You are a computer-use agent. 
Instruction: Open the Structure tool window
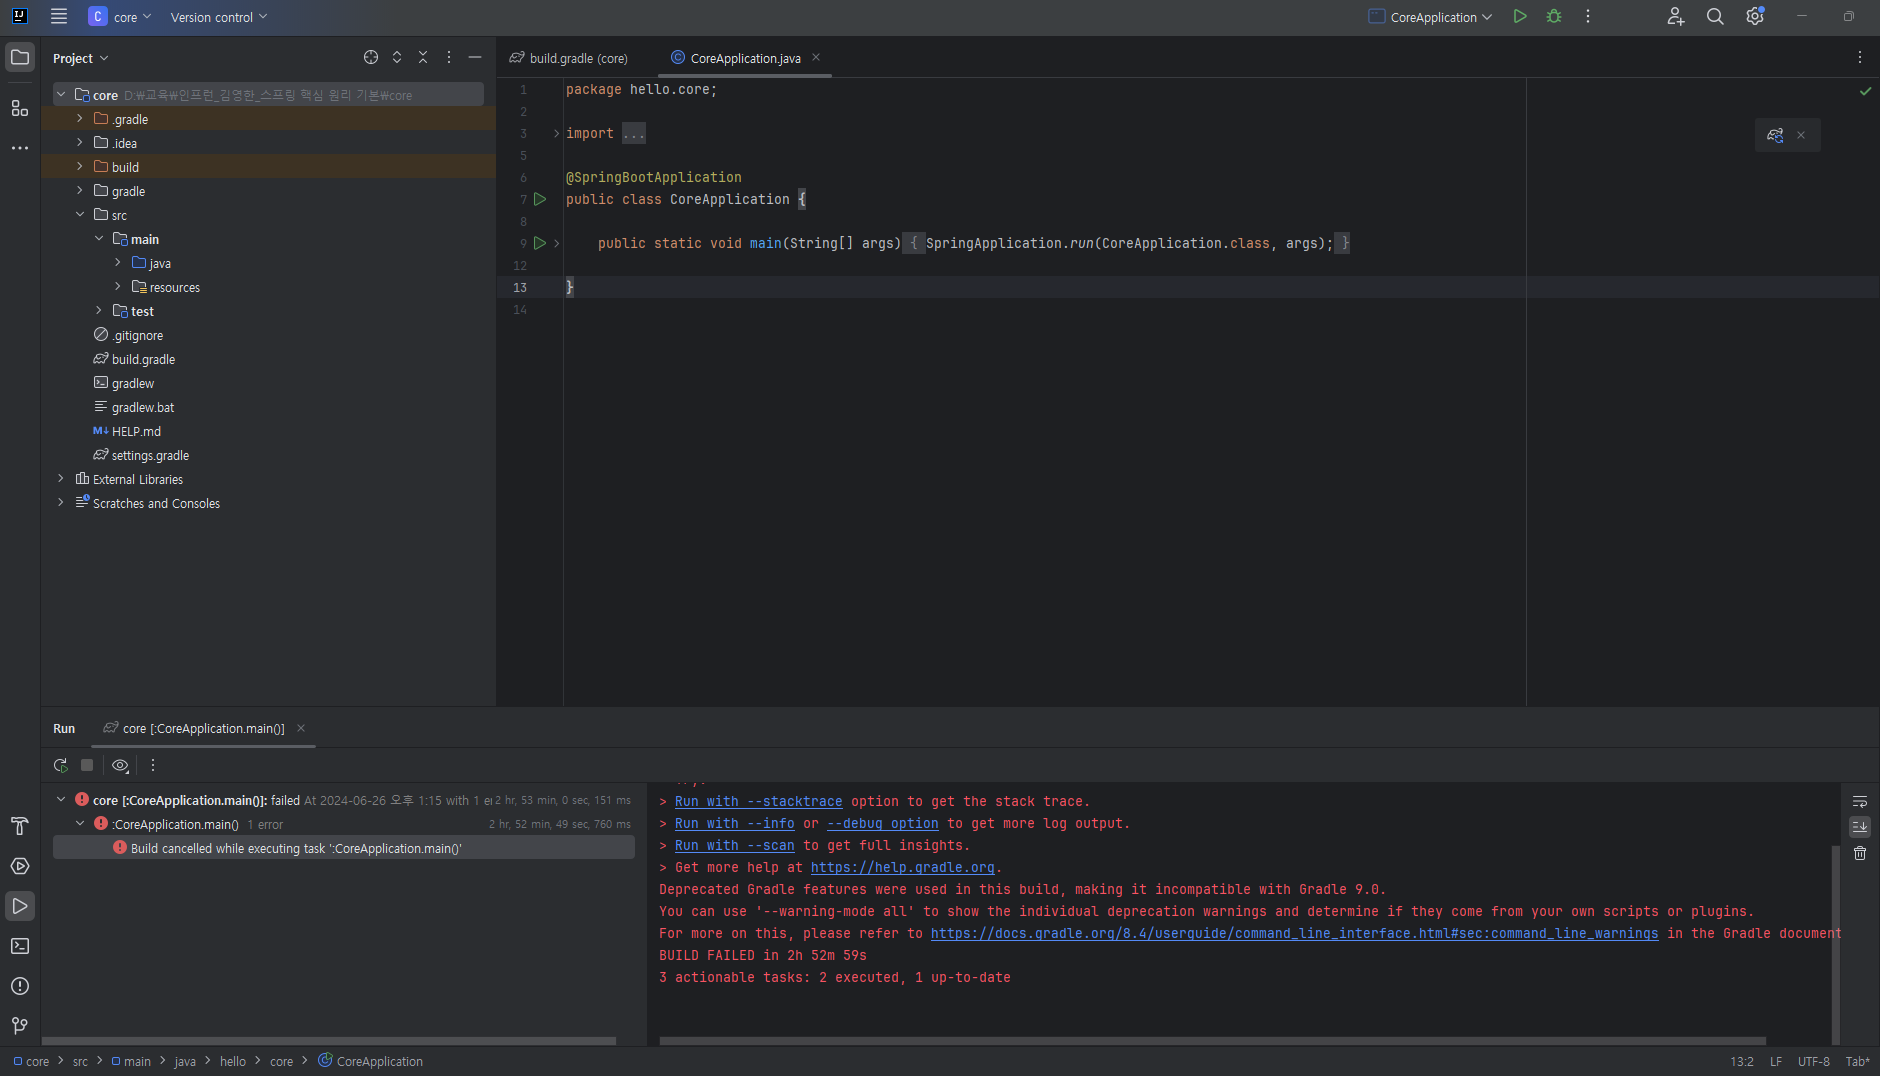tap(20, 108)
